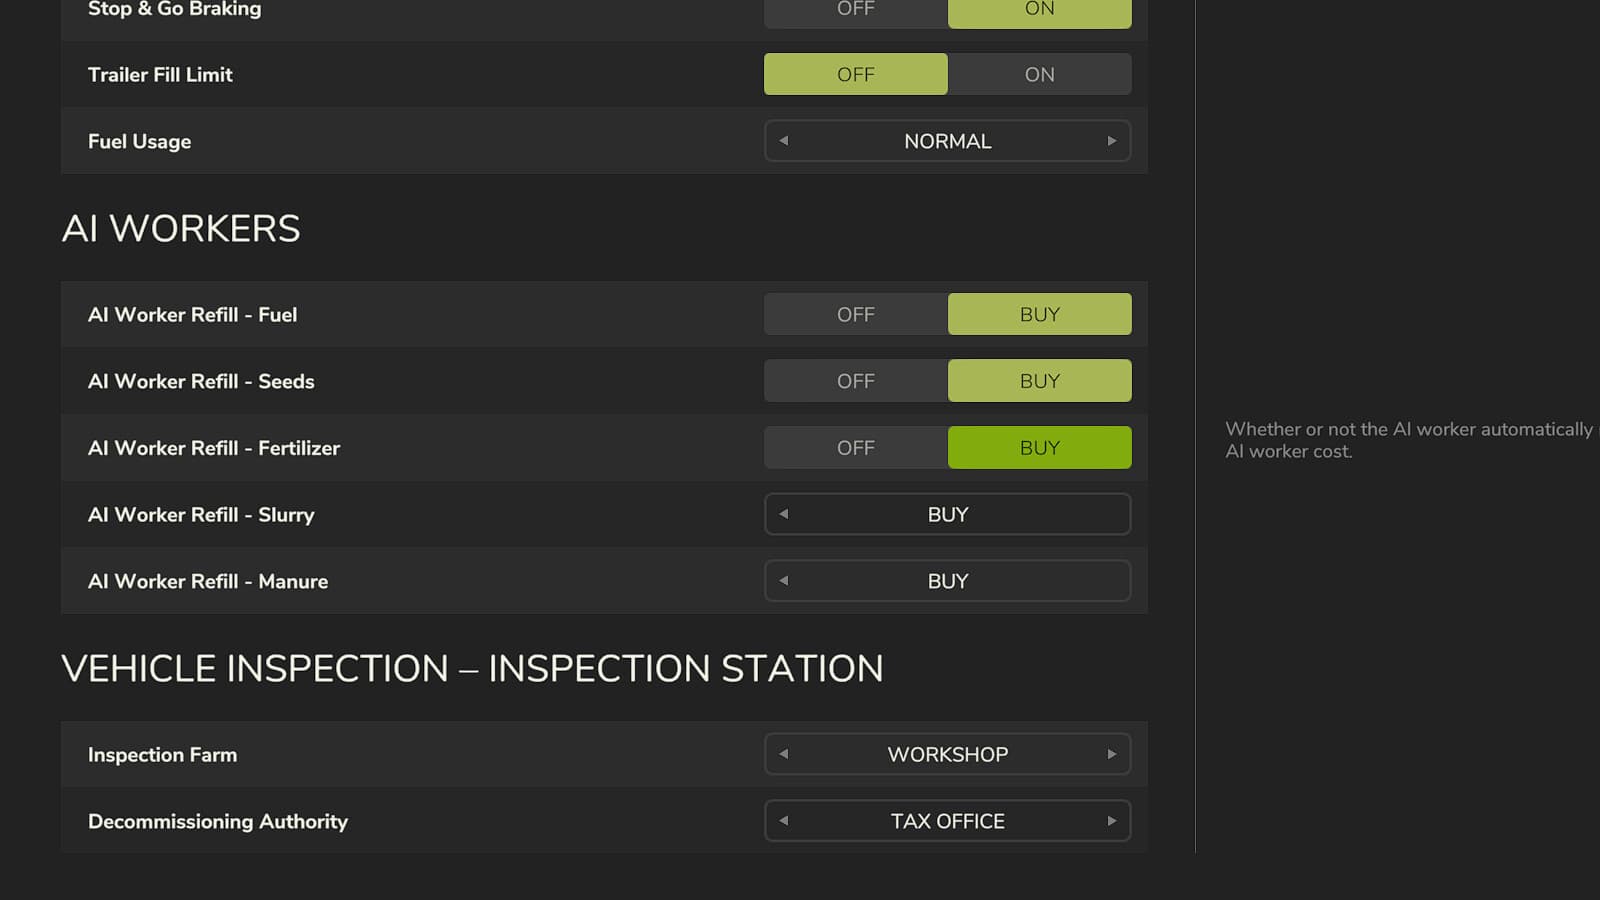Click left arrow on Decommissioning Authority selector

point(784,821)
